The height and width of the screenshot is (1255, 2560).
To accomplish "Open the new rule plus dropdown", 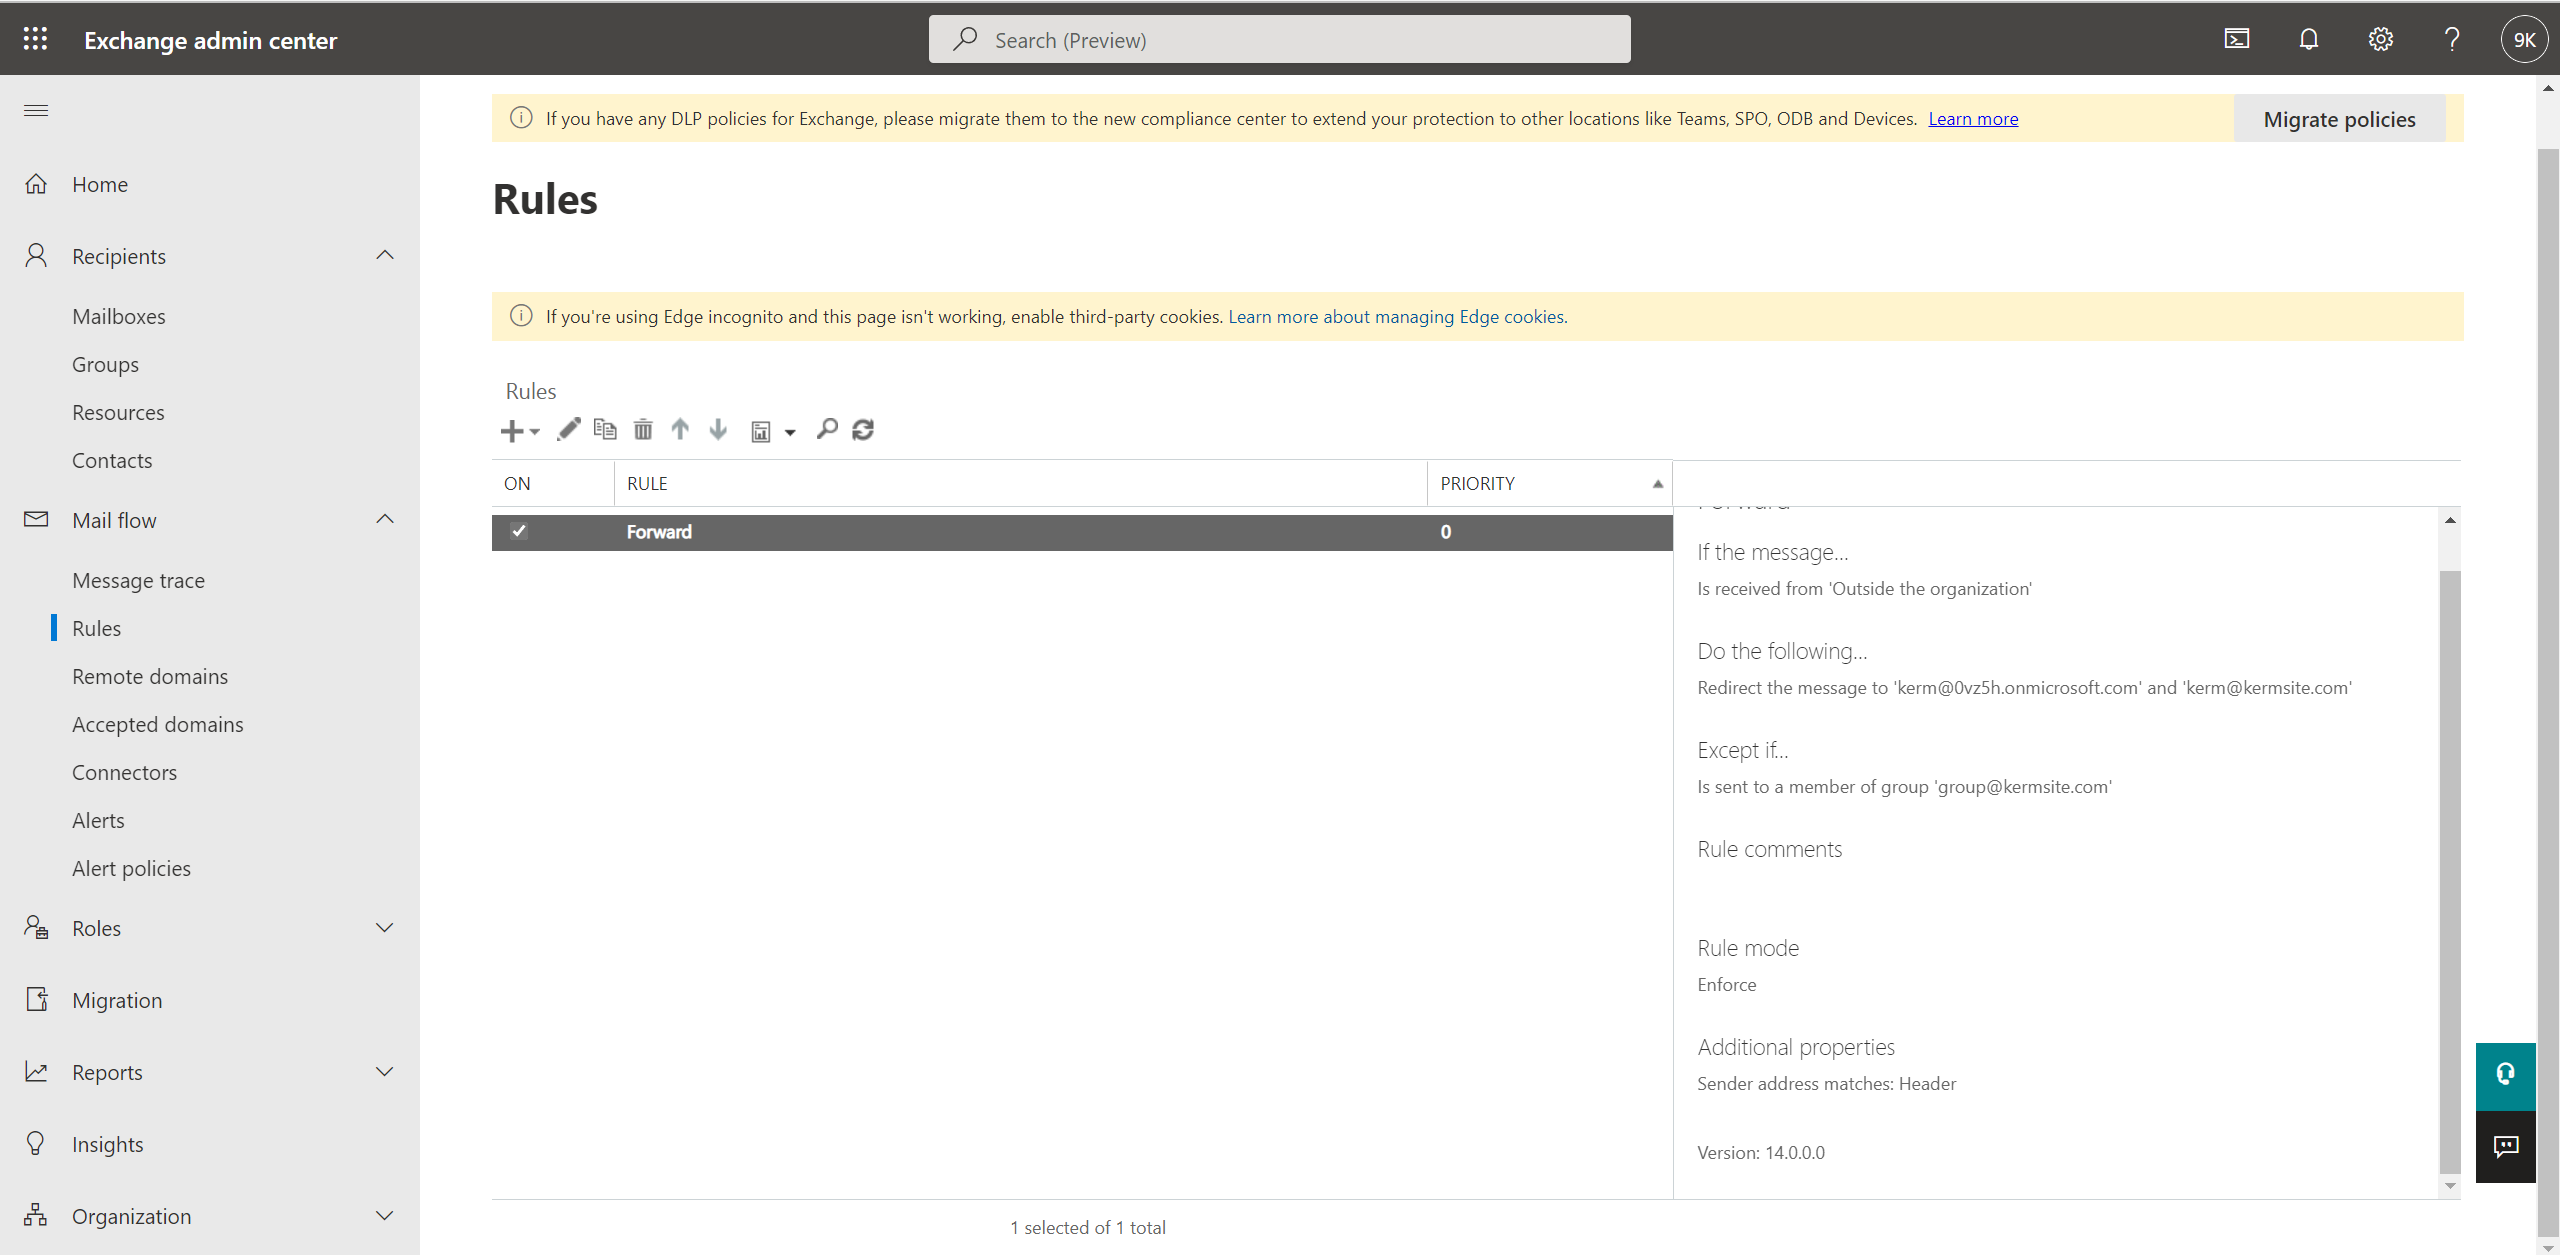I will click(519, 431).
